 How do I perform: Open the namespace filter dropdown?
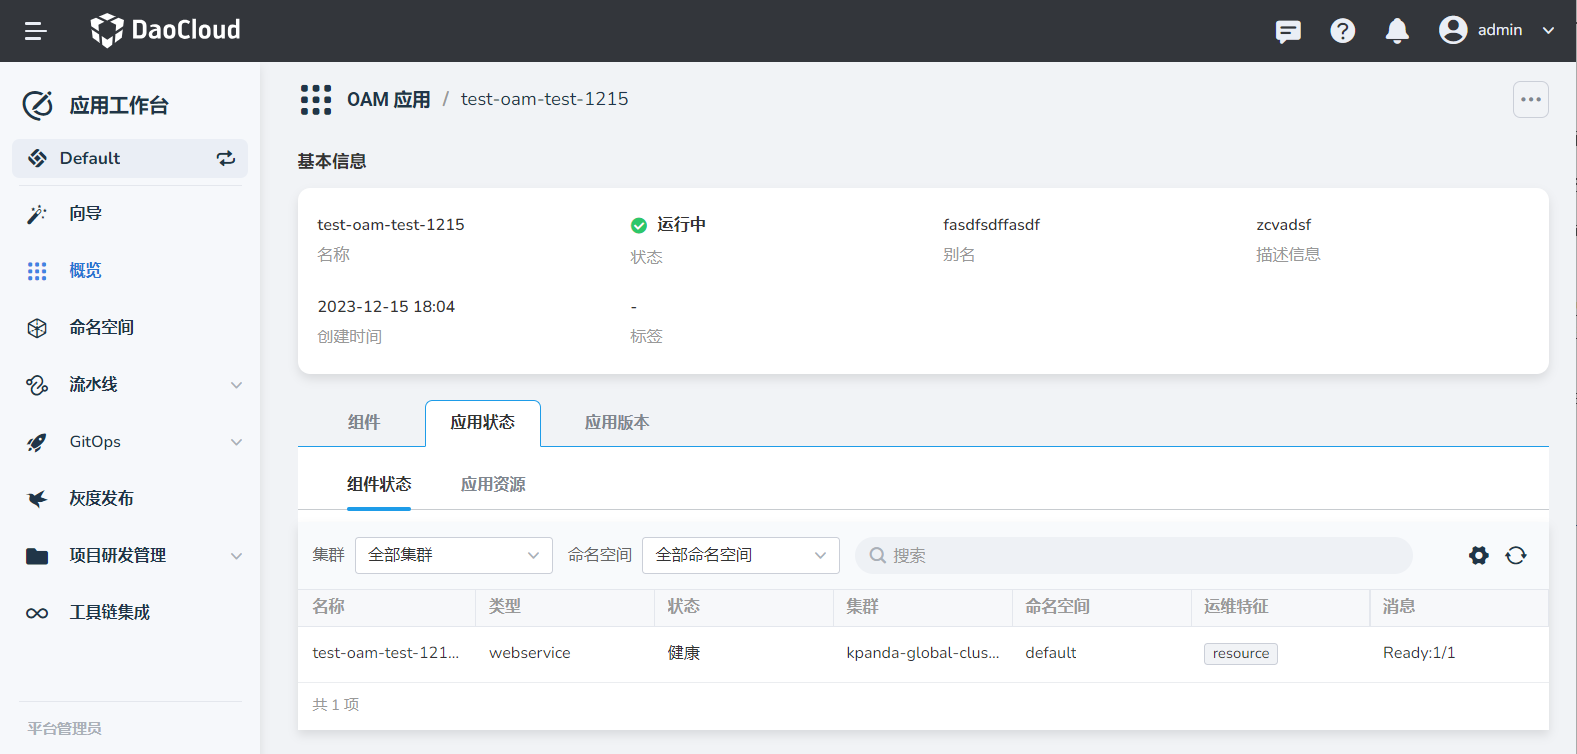click(740, 555)
